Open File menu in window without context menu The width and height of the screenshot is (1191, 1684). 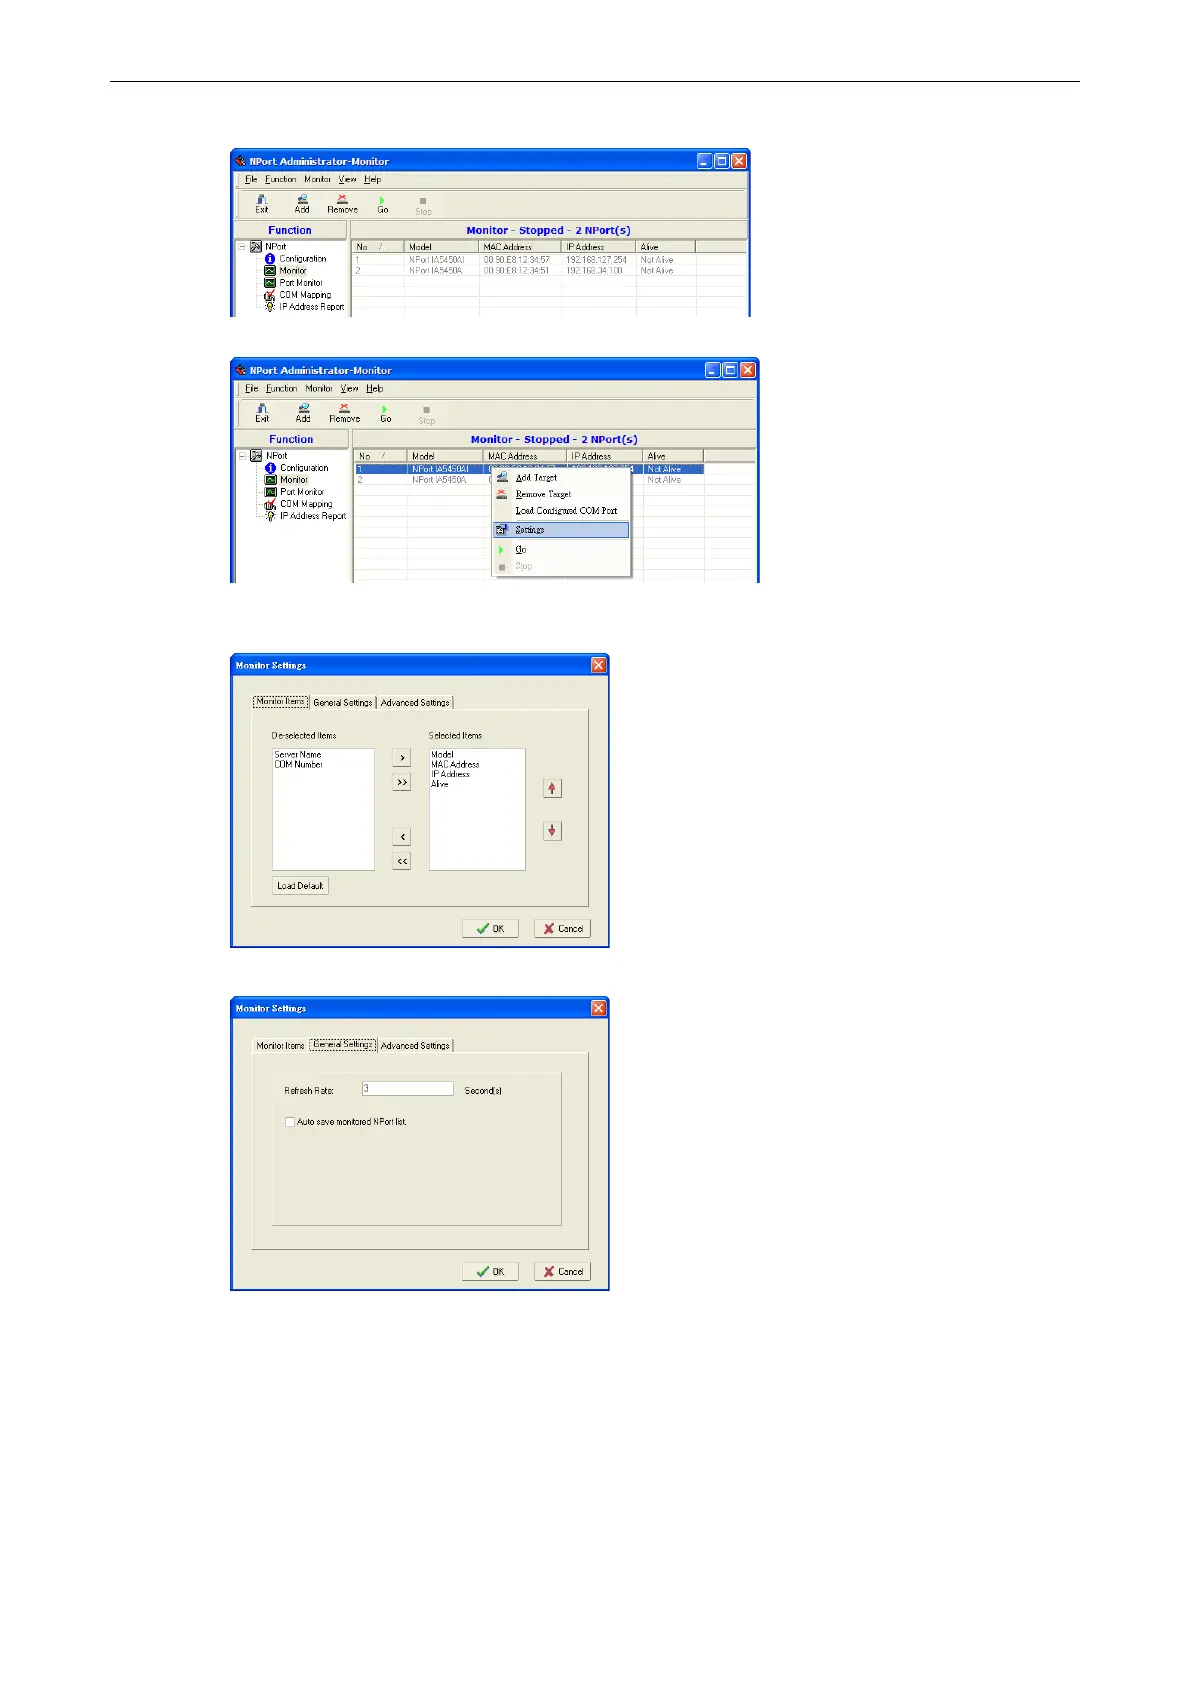[251, 180]
